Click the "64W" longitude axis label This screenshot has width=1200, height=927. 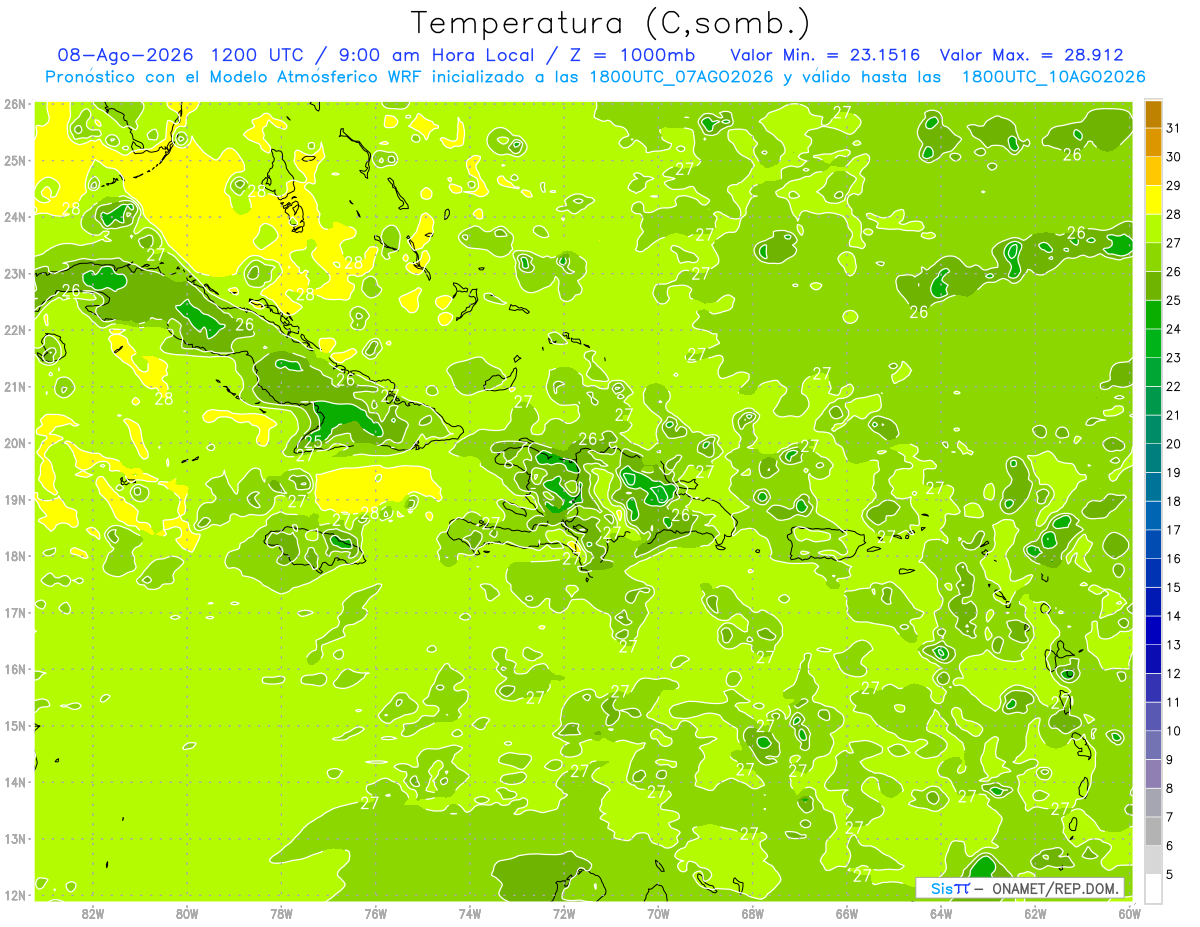941,913
